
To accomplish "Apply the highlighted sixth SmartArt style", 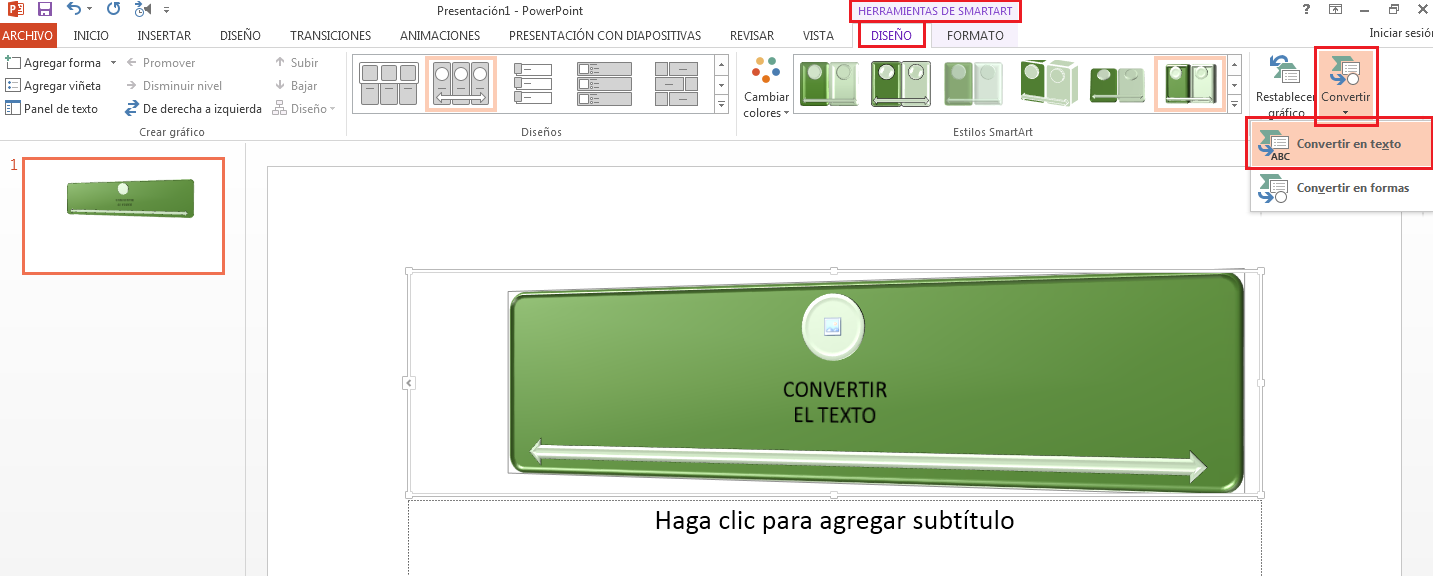I will pyautogui.click(x=1189, y=84).
